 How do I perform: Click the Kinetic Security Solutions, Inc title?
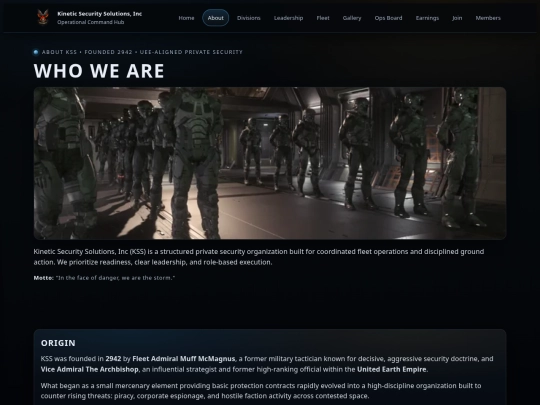point(100,14)
